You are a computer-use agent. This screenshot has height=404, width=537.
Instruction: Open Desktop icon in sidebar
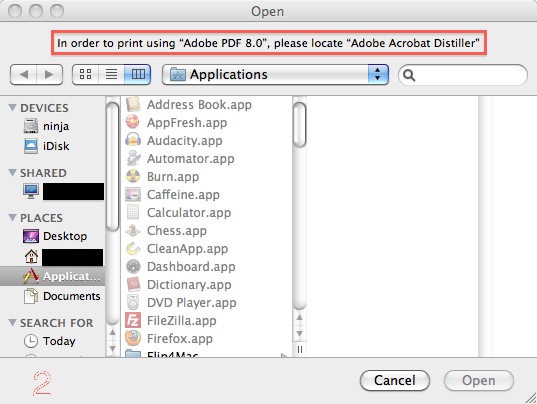point(31,236)
